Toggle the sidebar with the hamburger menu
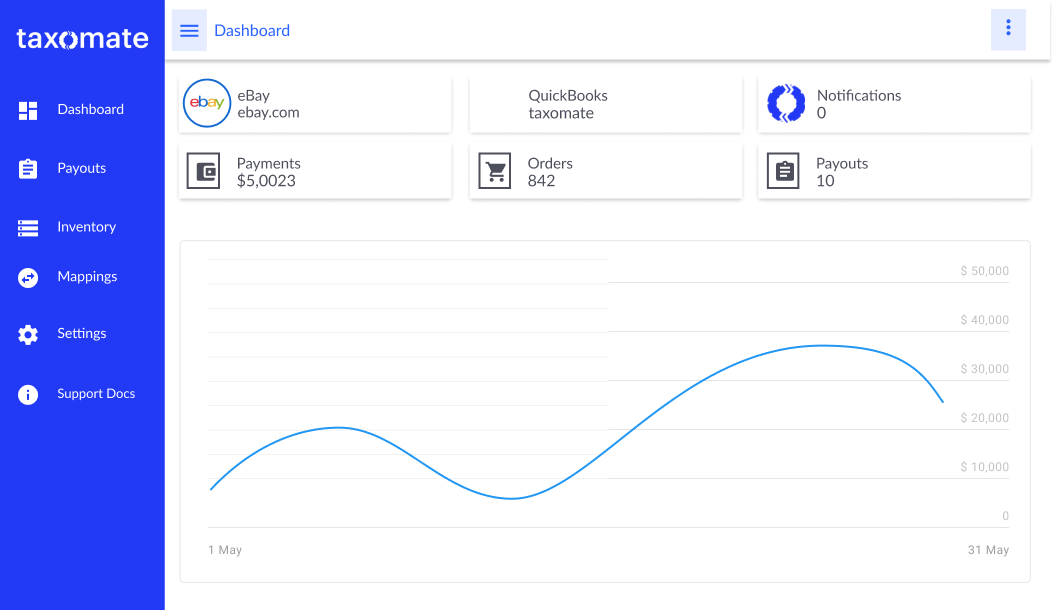1053x610 pixels. 189,31
